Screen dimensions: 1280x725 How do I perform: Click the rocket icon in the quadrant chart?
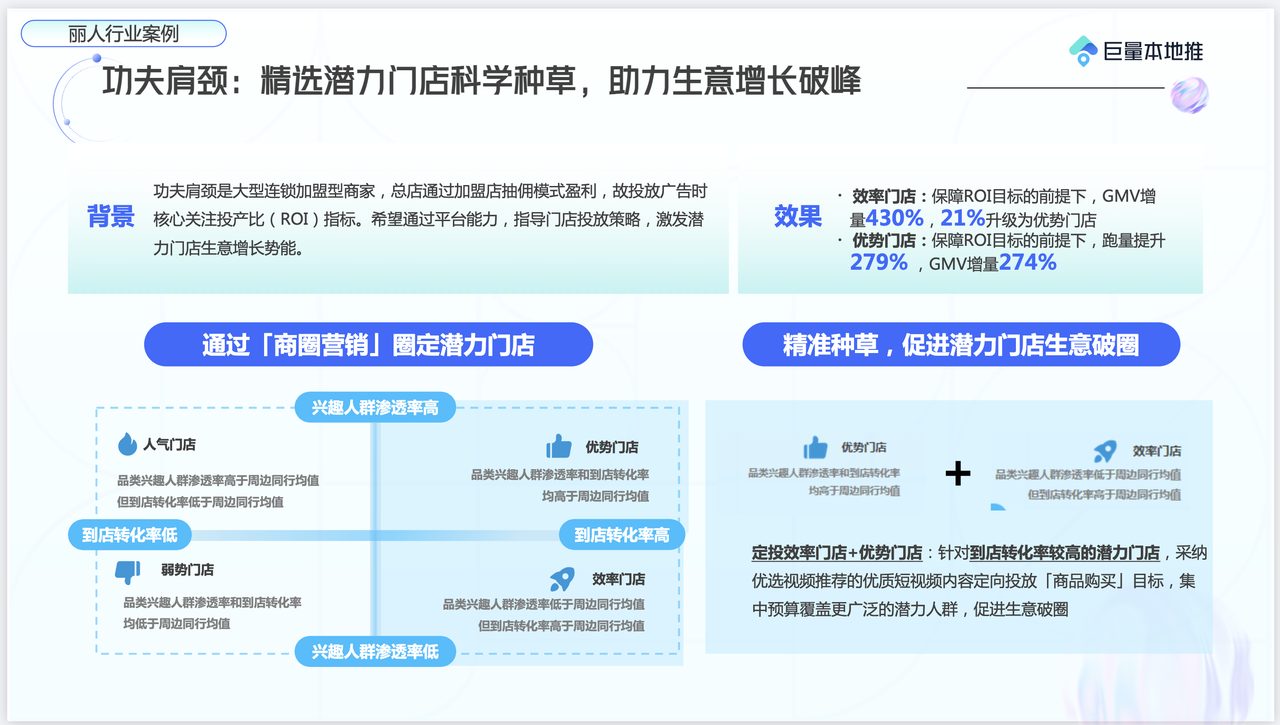pyautogui.click(x=562, y=579)
